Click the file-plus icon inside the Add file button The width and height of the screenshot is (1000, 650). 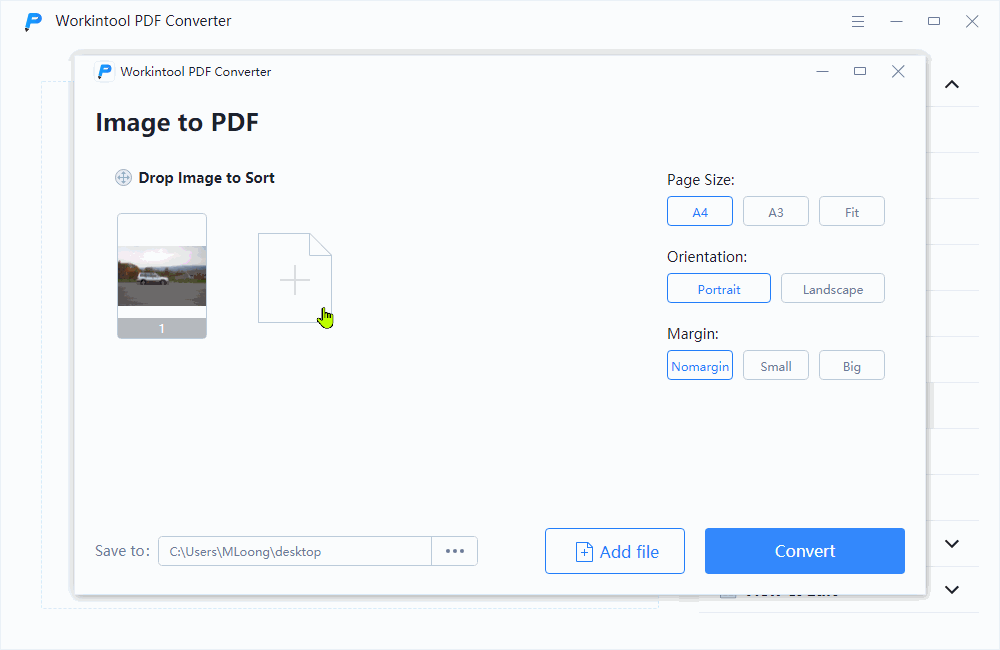coord(583,551)
